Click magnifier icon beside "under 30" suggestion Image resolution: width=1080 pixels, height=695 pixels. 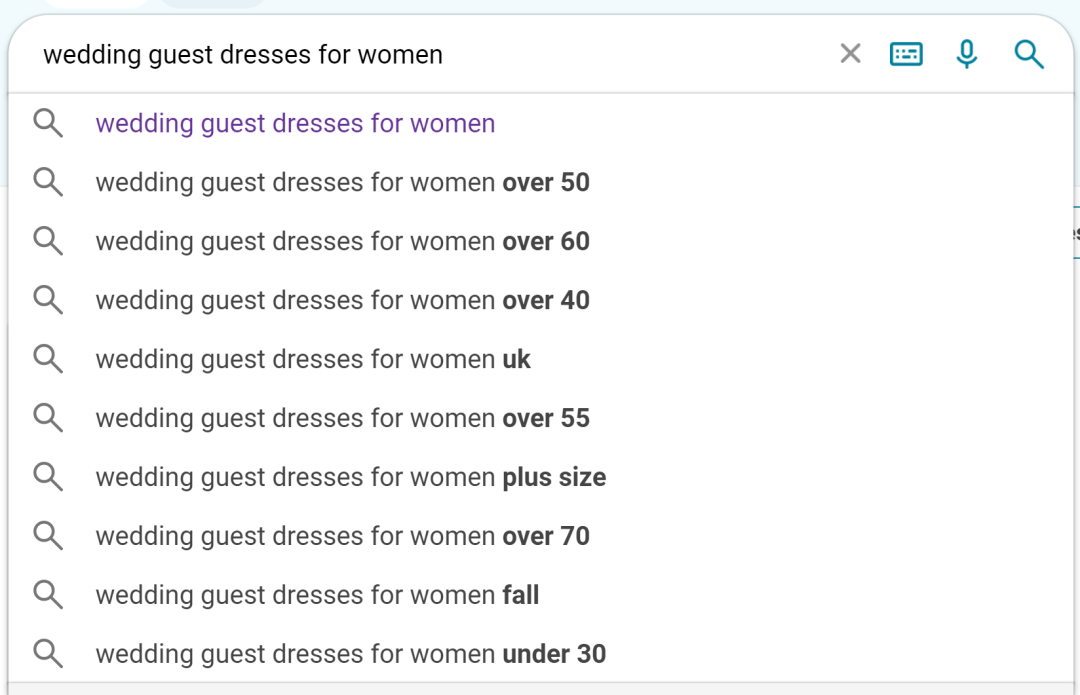click(48, 654)
